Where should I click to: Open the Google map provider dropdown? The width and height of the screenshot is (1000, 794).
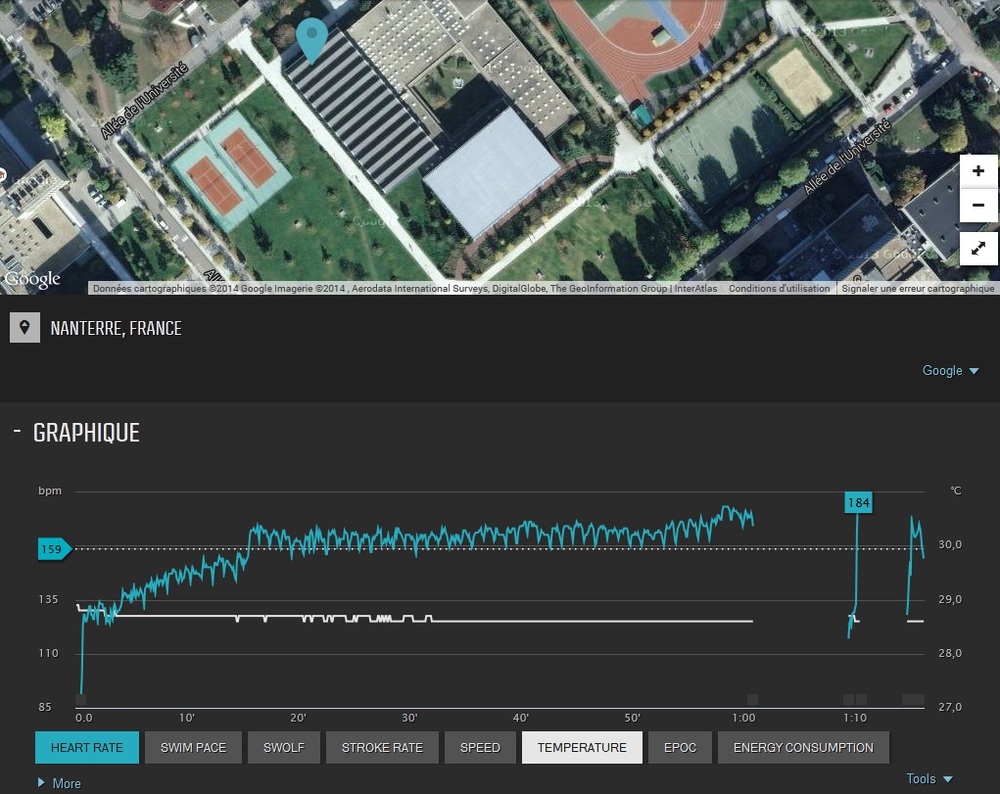tap(950, 371)
